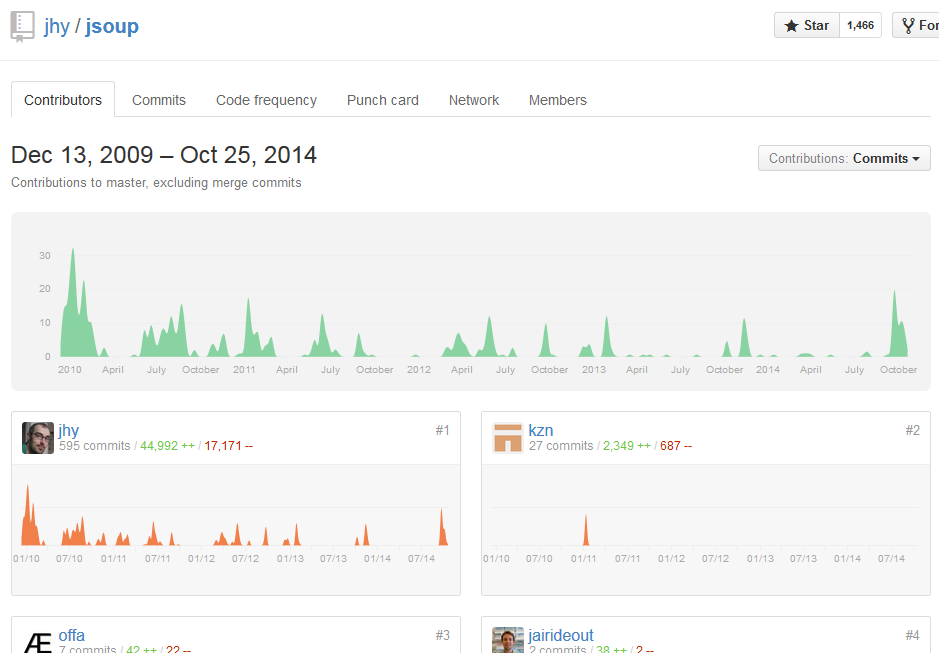Open the jsoup repository link

pos(112,26)
